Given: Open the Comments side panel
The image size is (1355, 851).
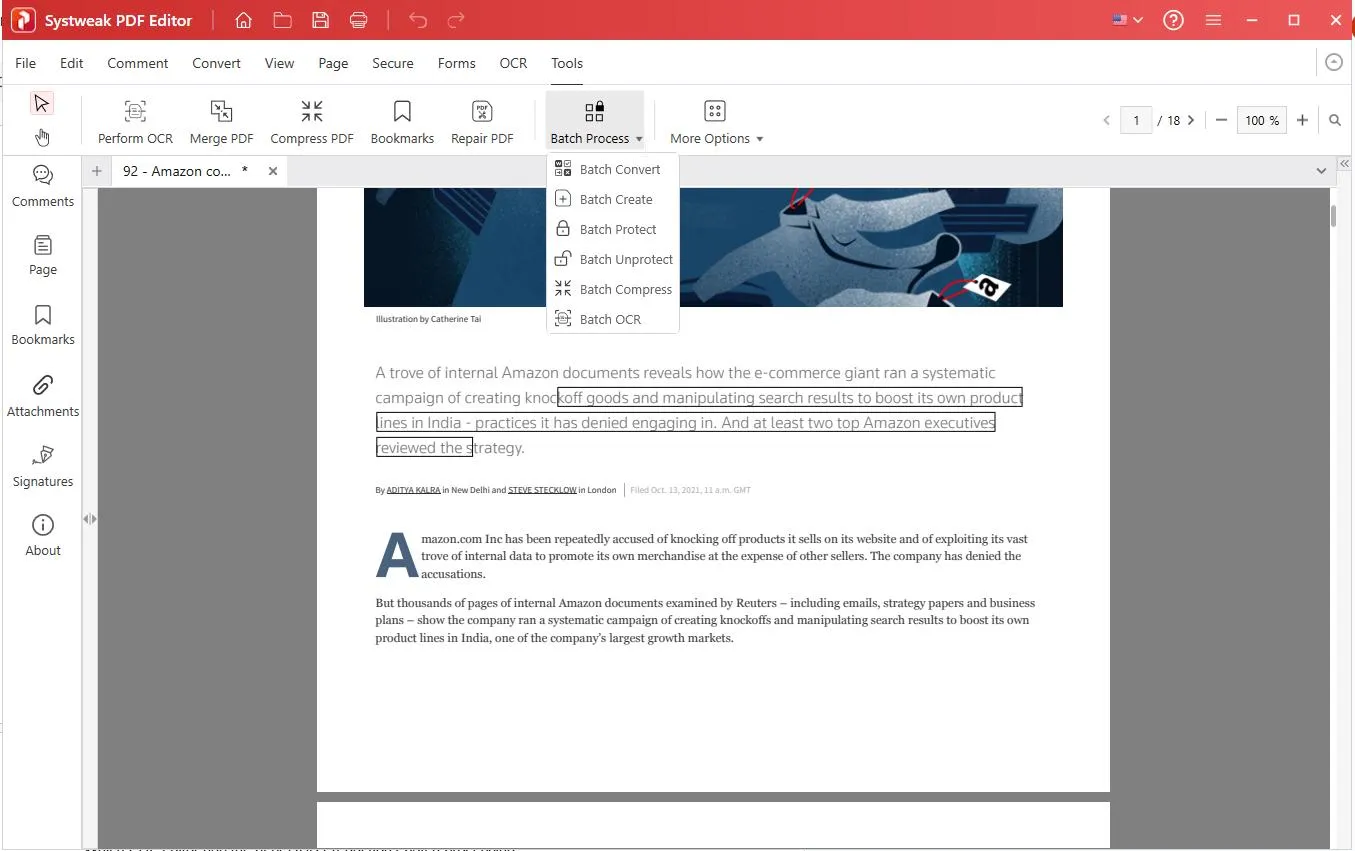Looking at the screenshot, I should (43, 186).
